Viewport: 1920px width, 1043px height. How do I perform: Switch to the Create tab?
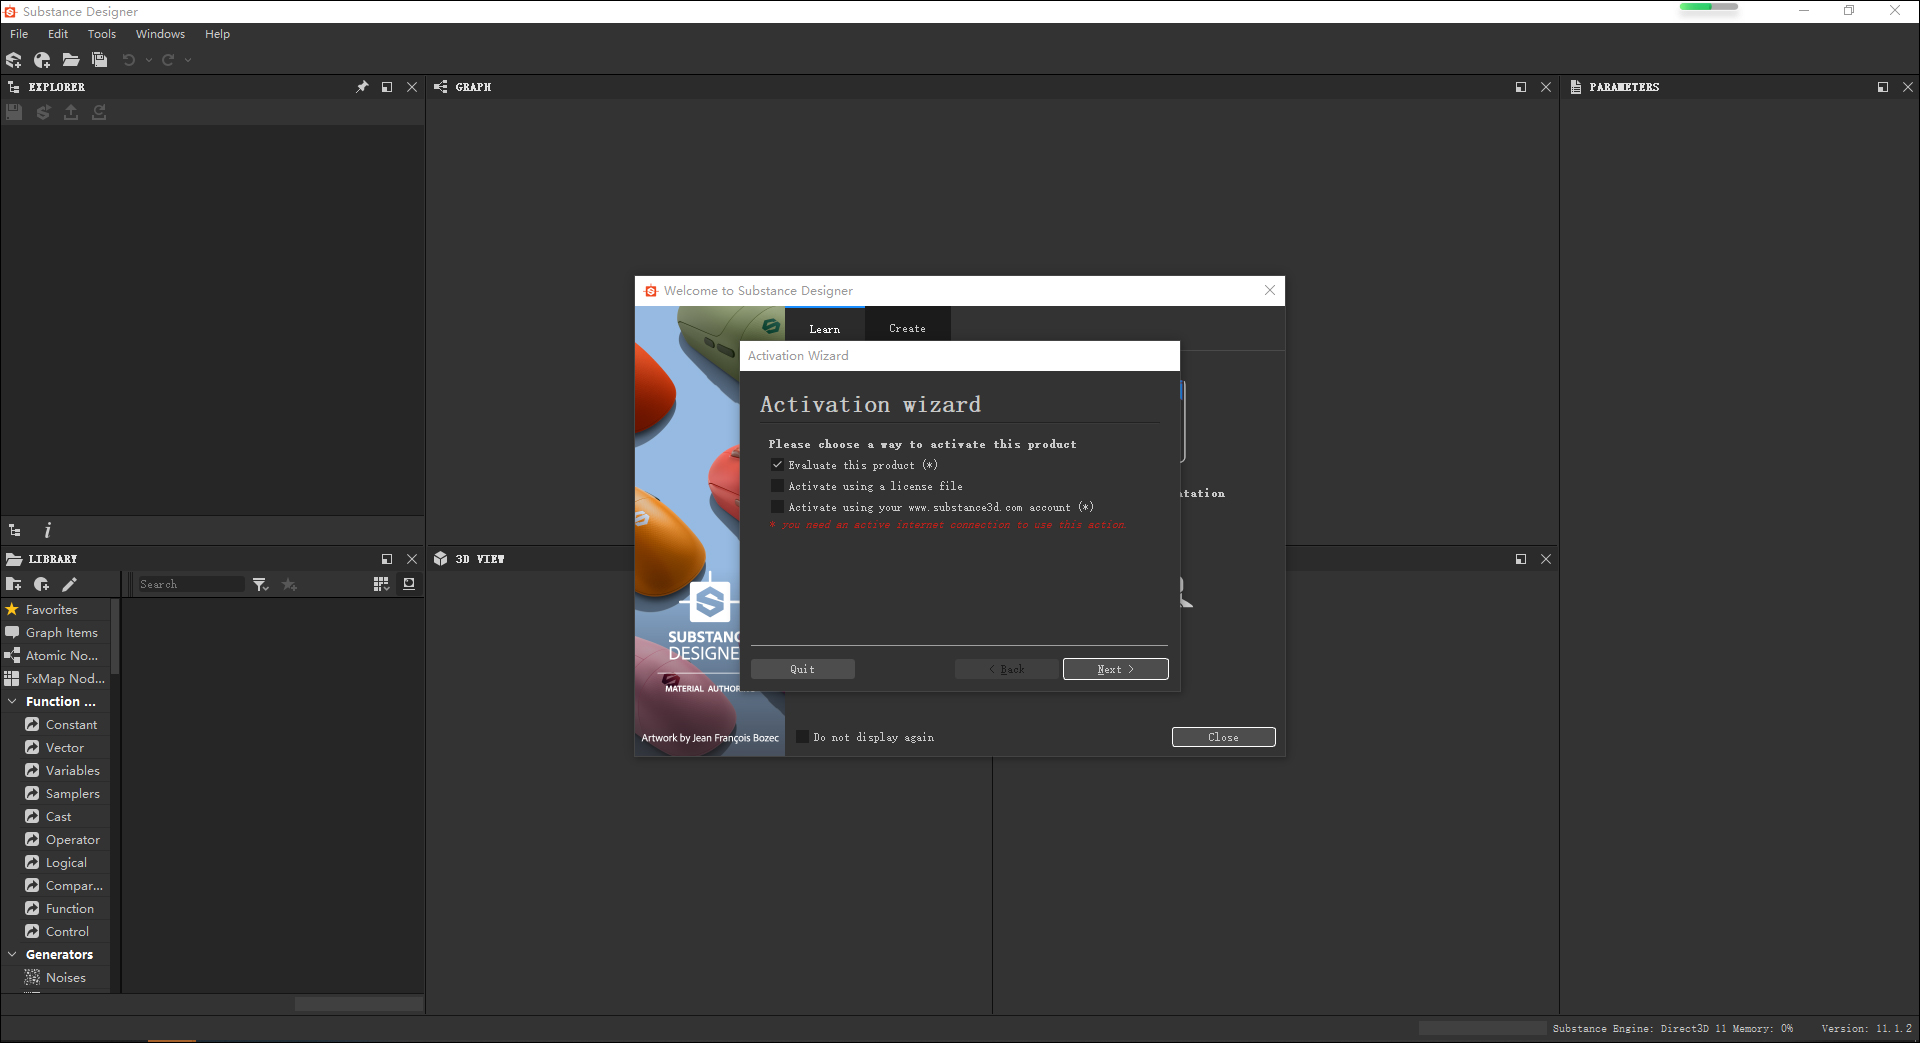(906, 328)
